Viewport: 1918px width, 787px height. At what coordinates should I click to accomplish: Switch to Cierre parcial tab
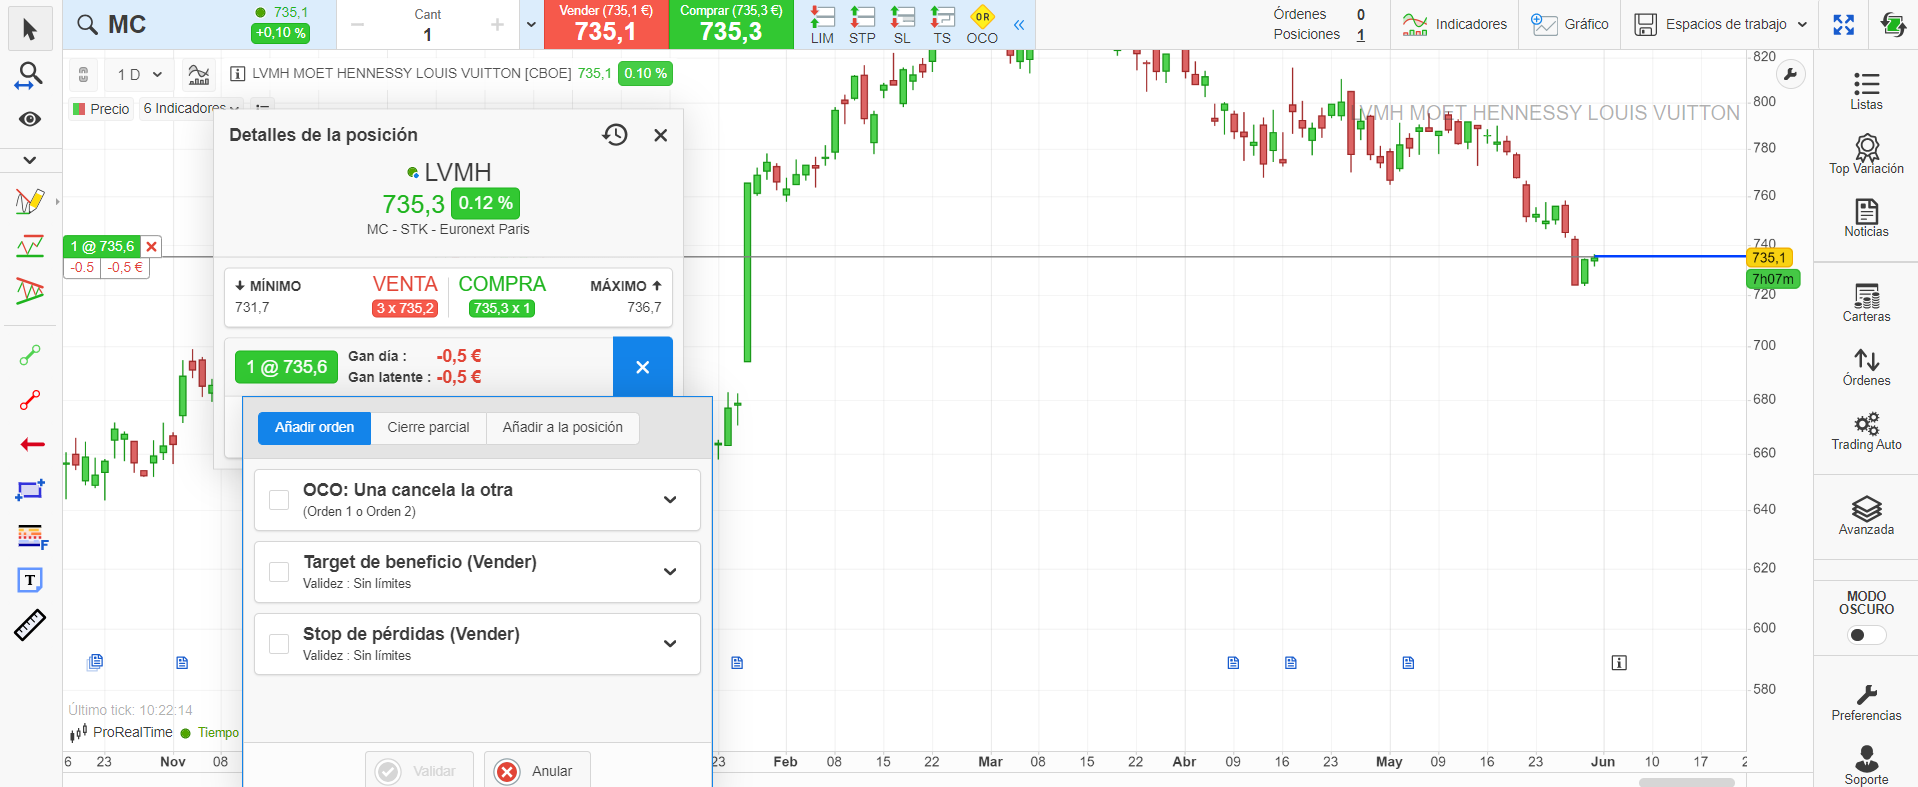click(x=428, y=428)
